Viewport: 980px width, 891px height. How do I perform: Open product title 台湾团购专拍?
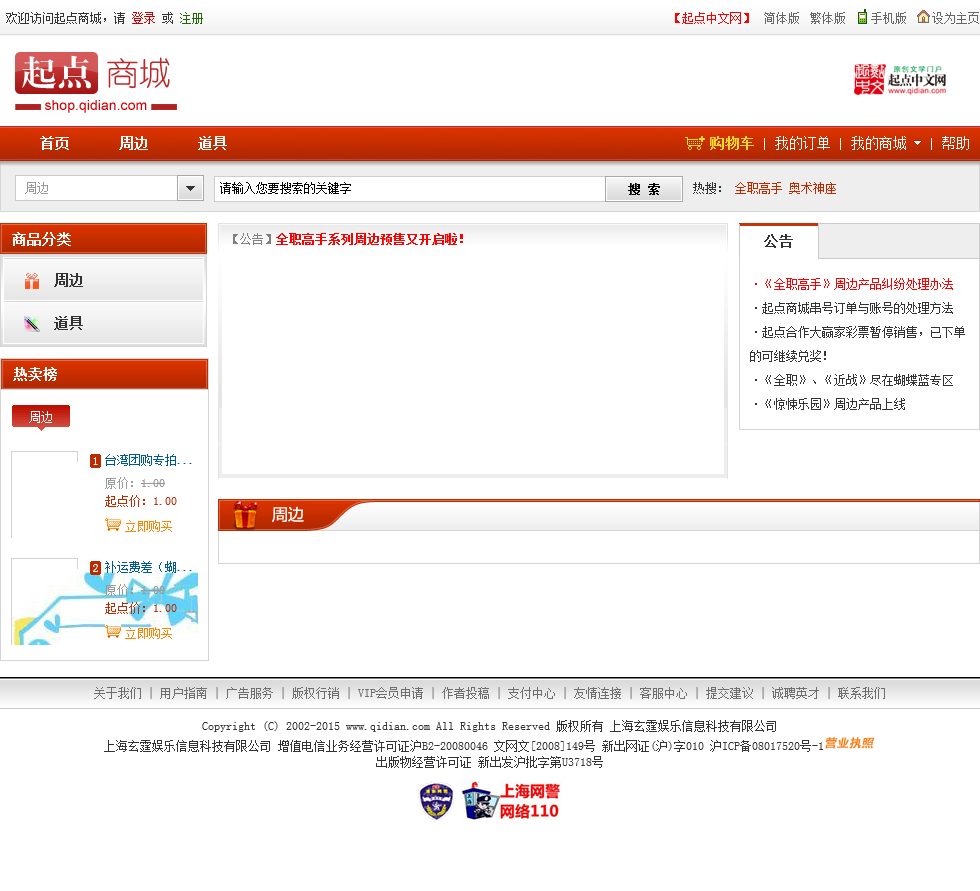(x=148, y=460)
